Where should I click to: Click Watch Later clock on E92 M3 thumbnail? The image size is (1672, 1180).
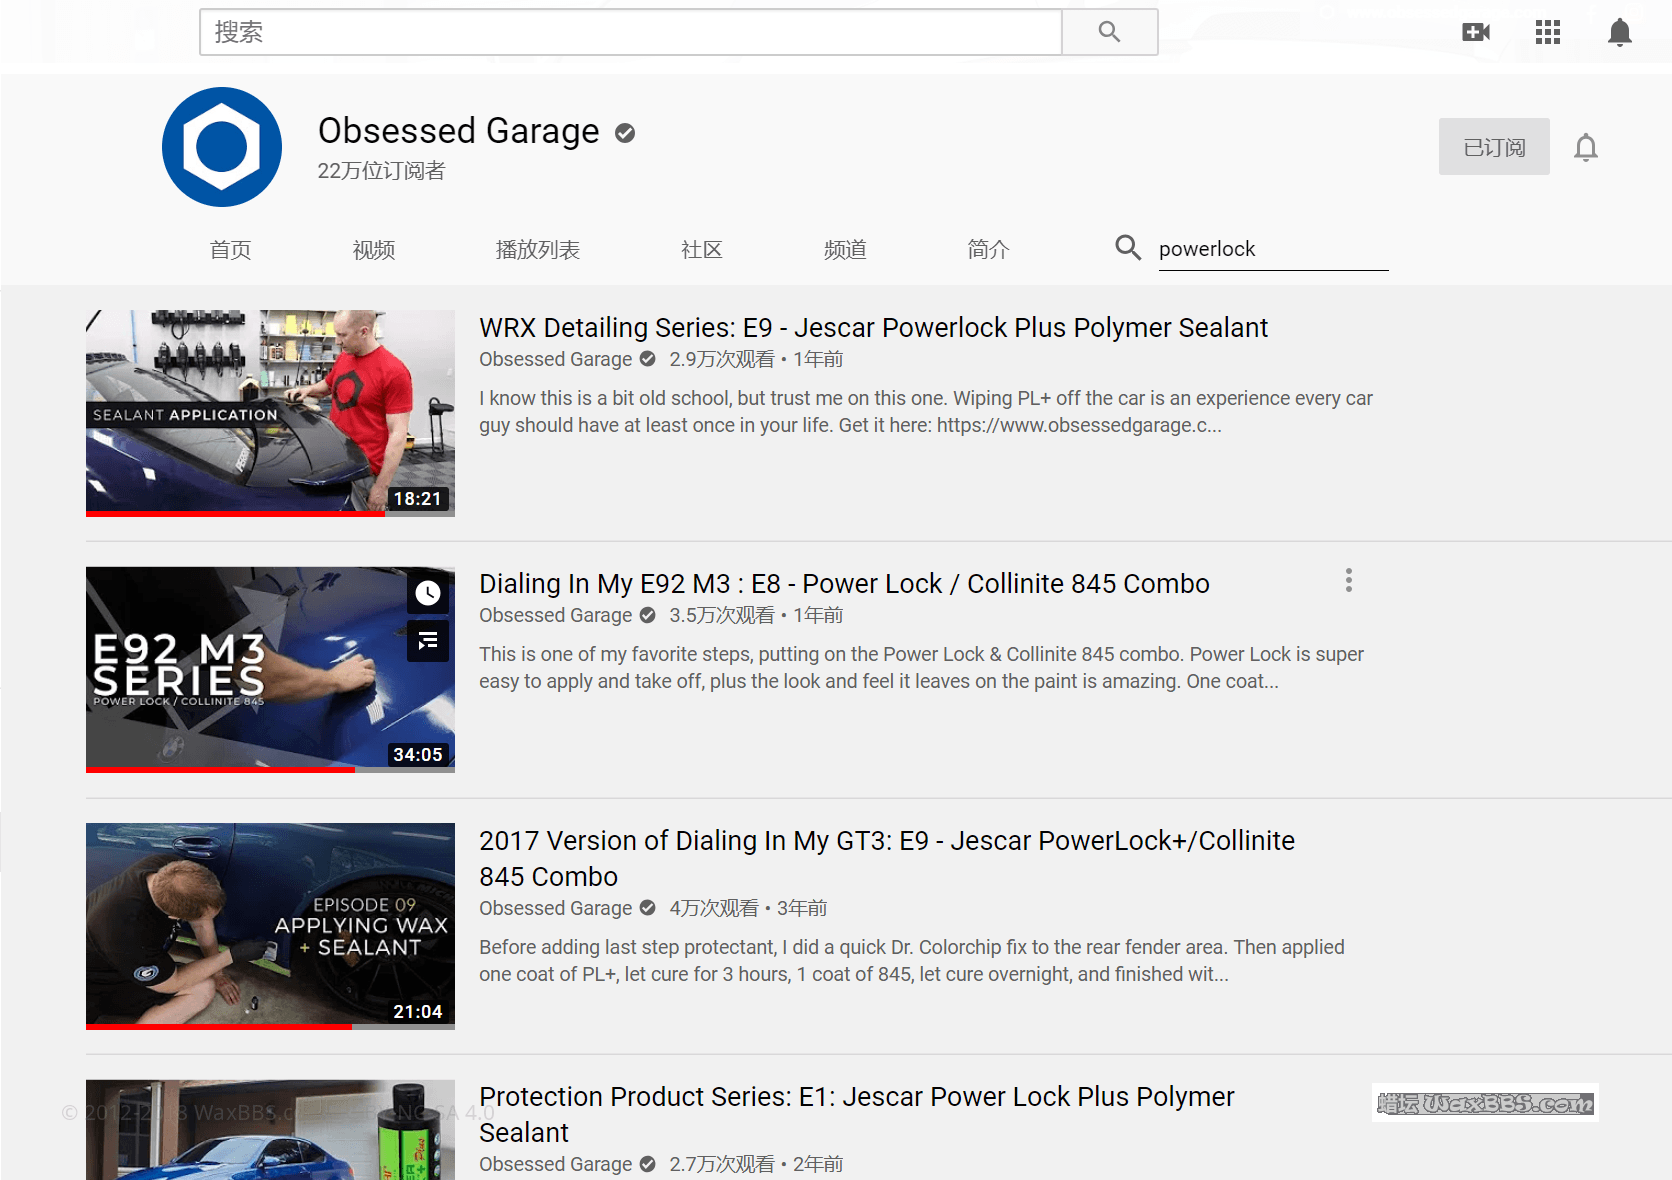[428, 593]
